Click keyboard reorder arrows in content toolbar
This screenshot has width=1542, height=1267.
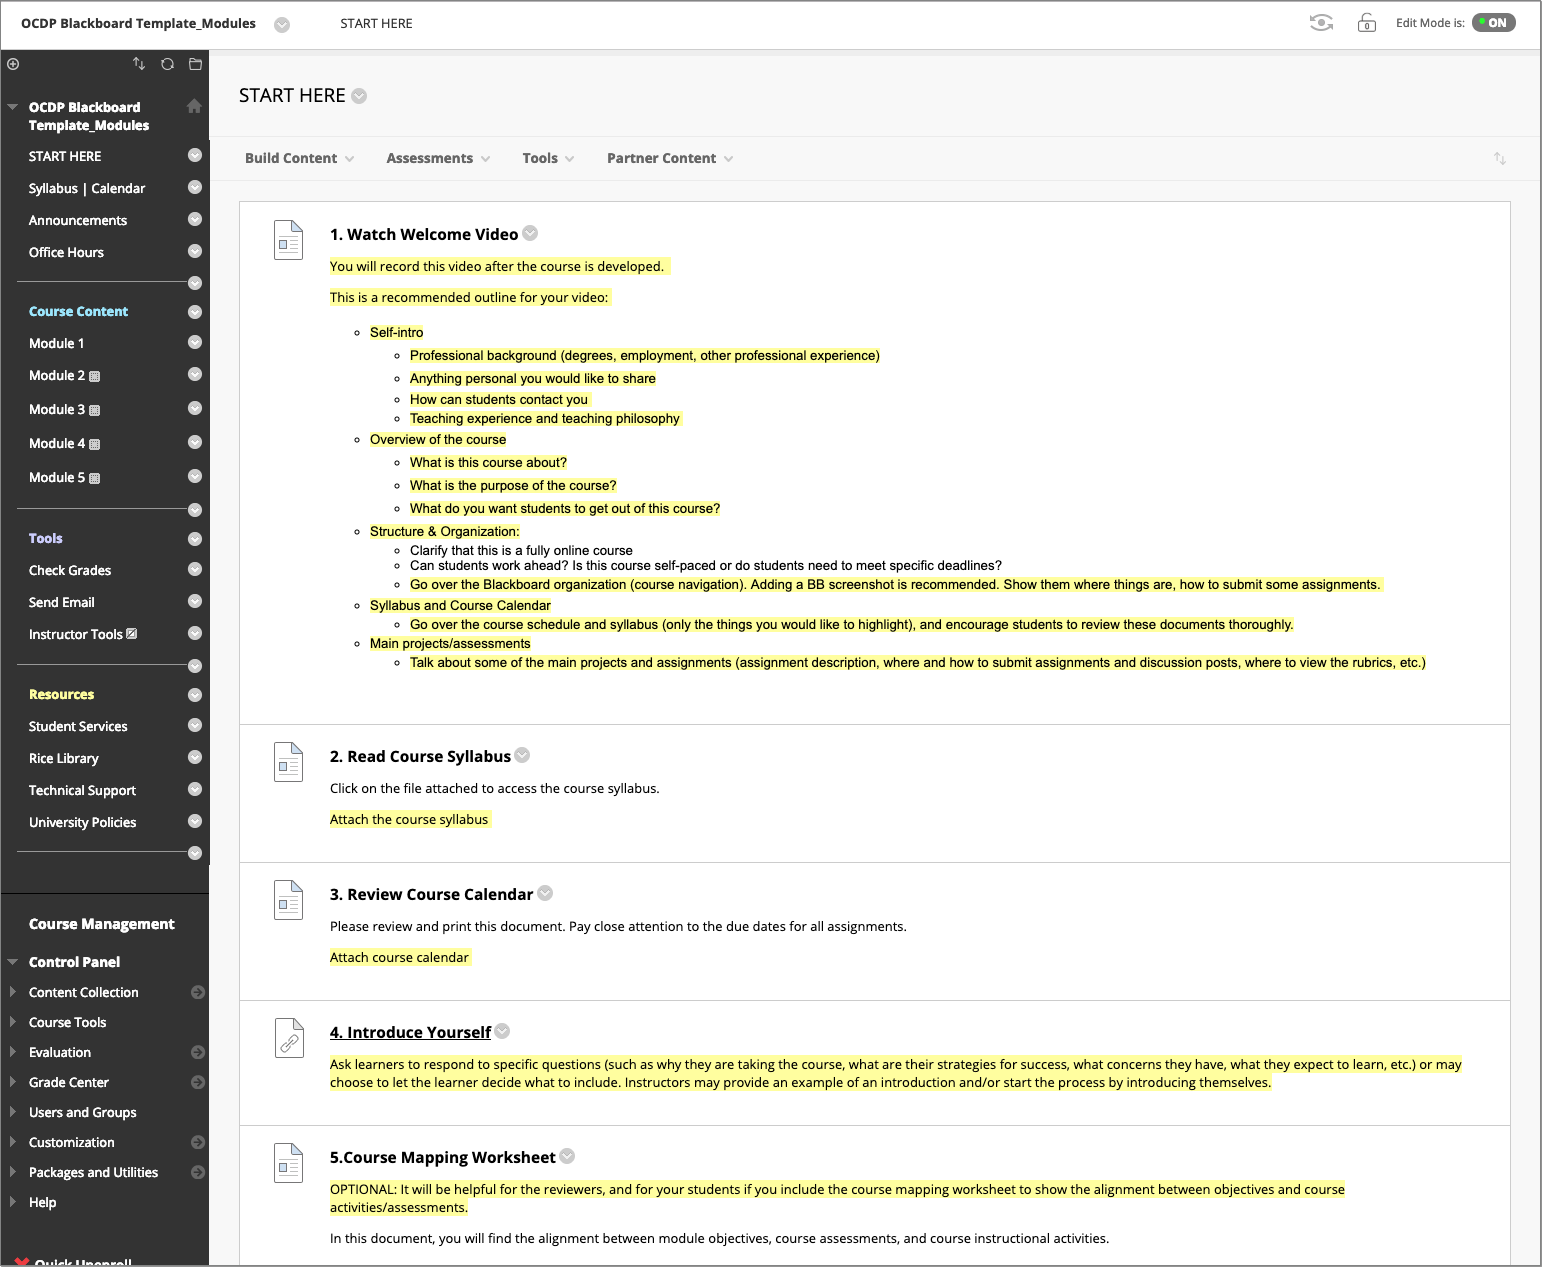[1499, 158]
